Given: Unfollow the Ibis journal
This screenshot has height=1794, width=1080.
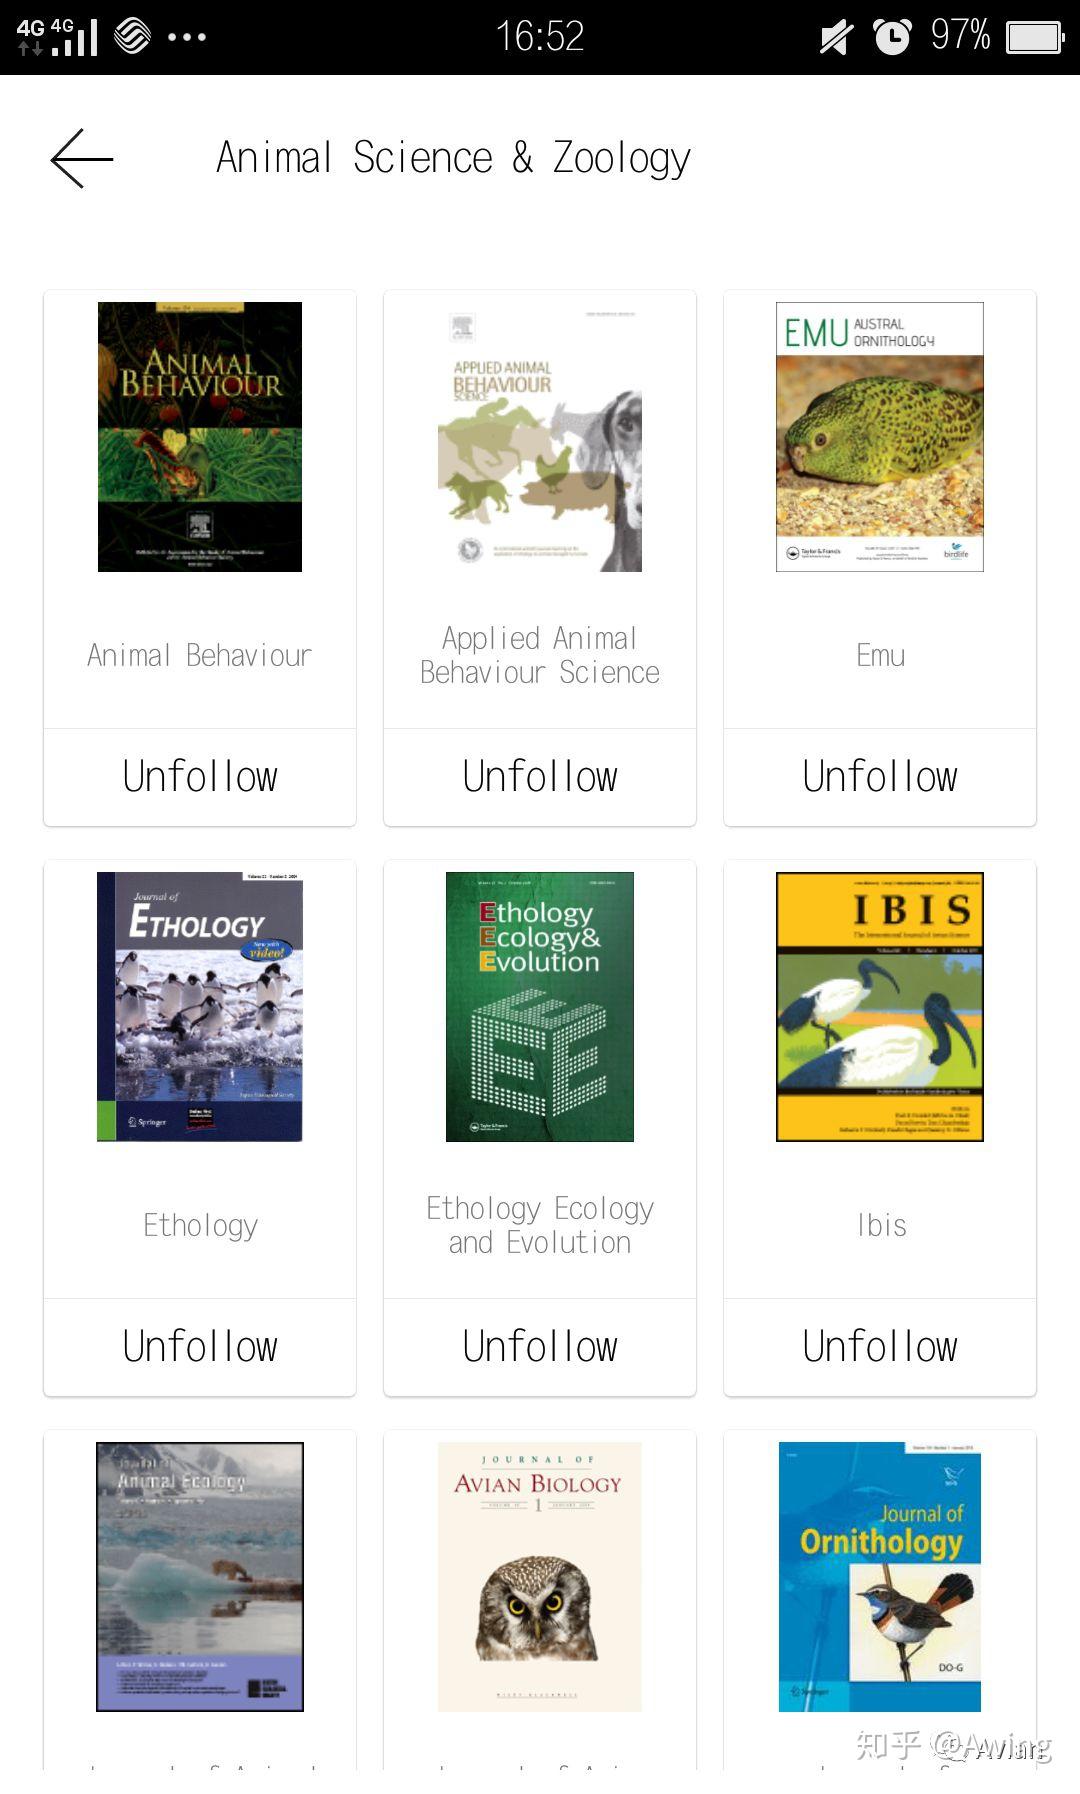Looking at the screenshot, I should 880,1347.
